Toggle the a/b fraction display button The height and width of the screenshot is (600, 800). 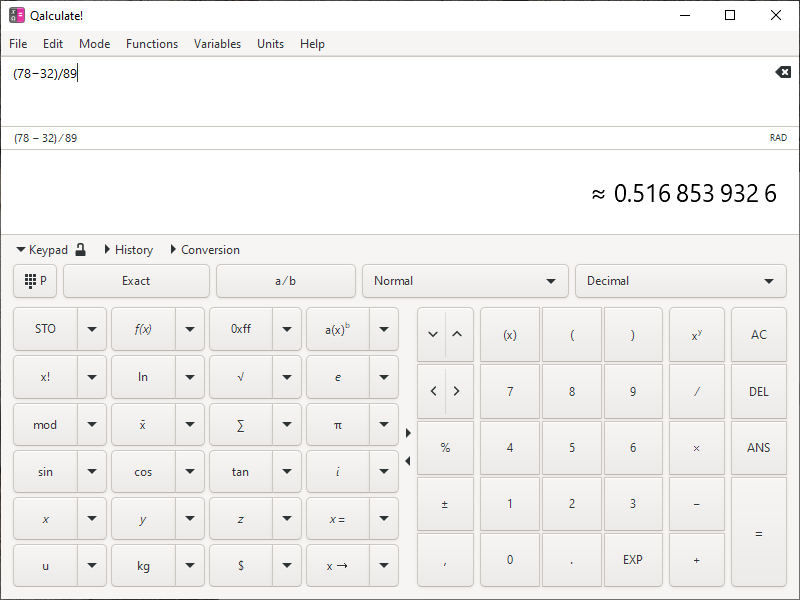pyautogui.click(x=285, y=281)
